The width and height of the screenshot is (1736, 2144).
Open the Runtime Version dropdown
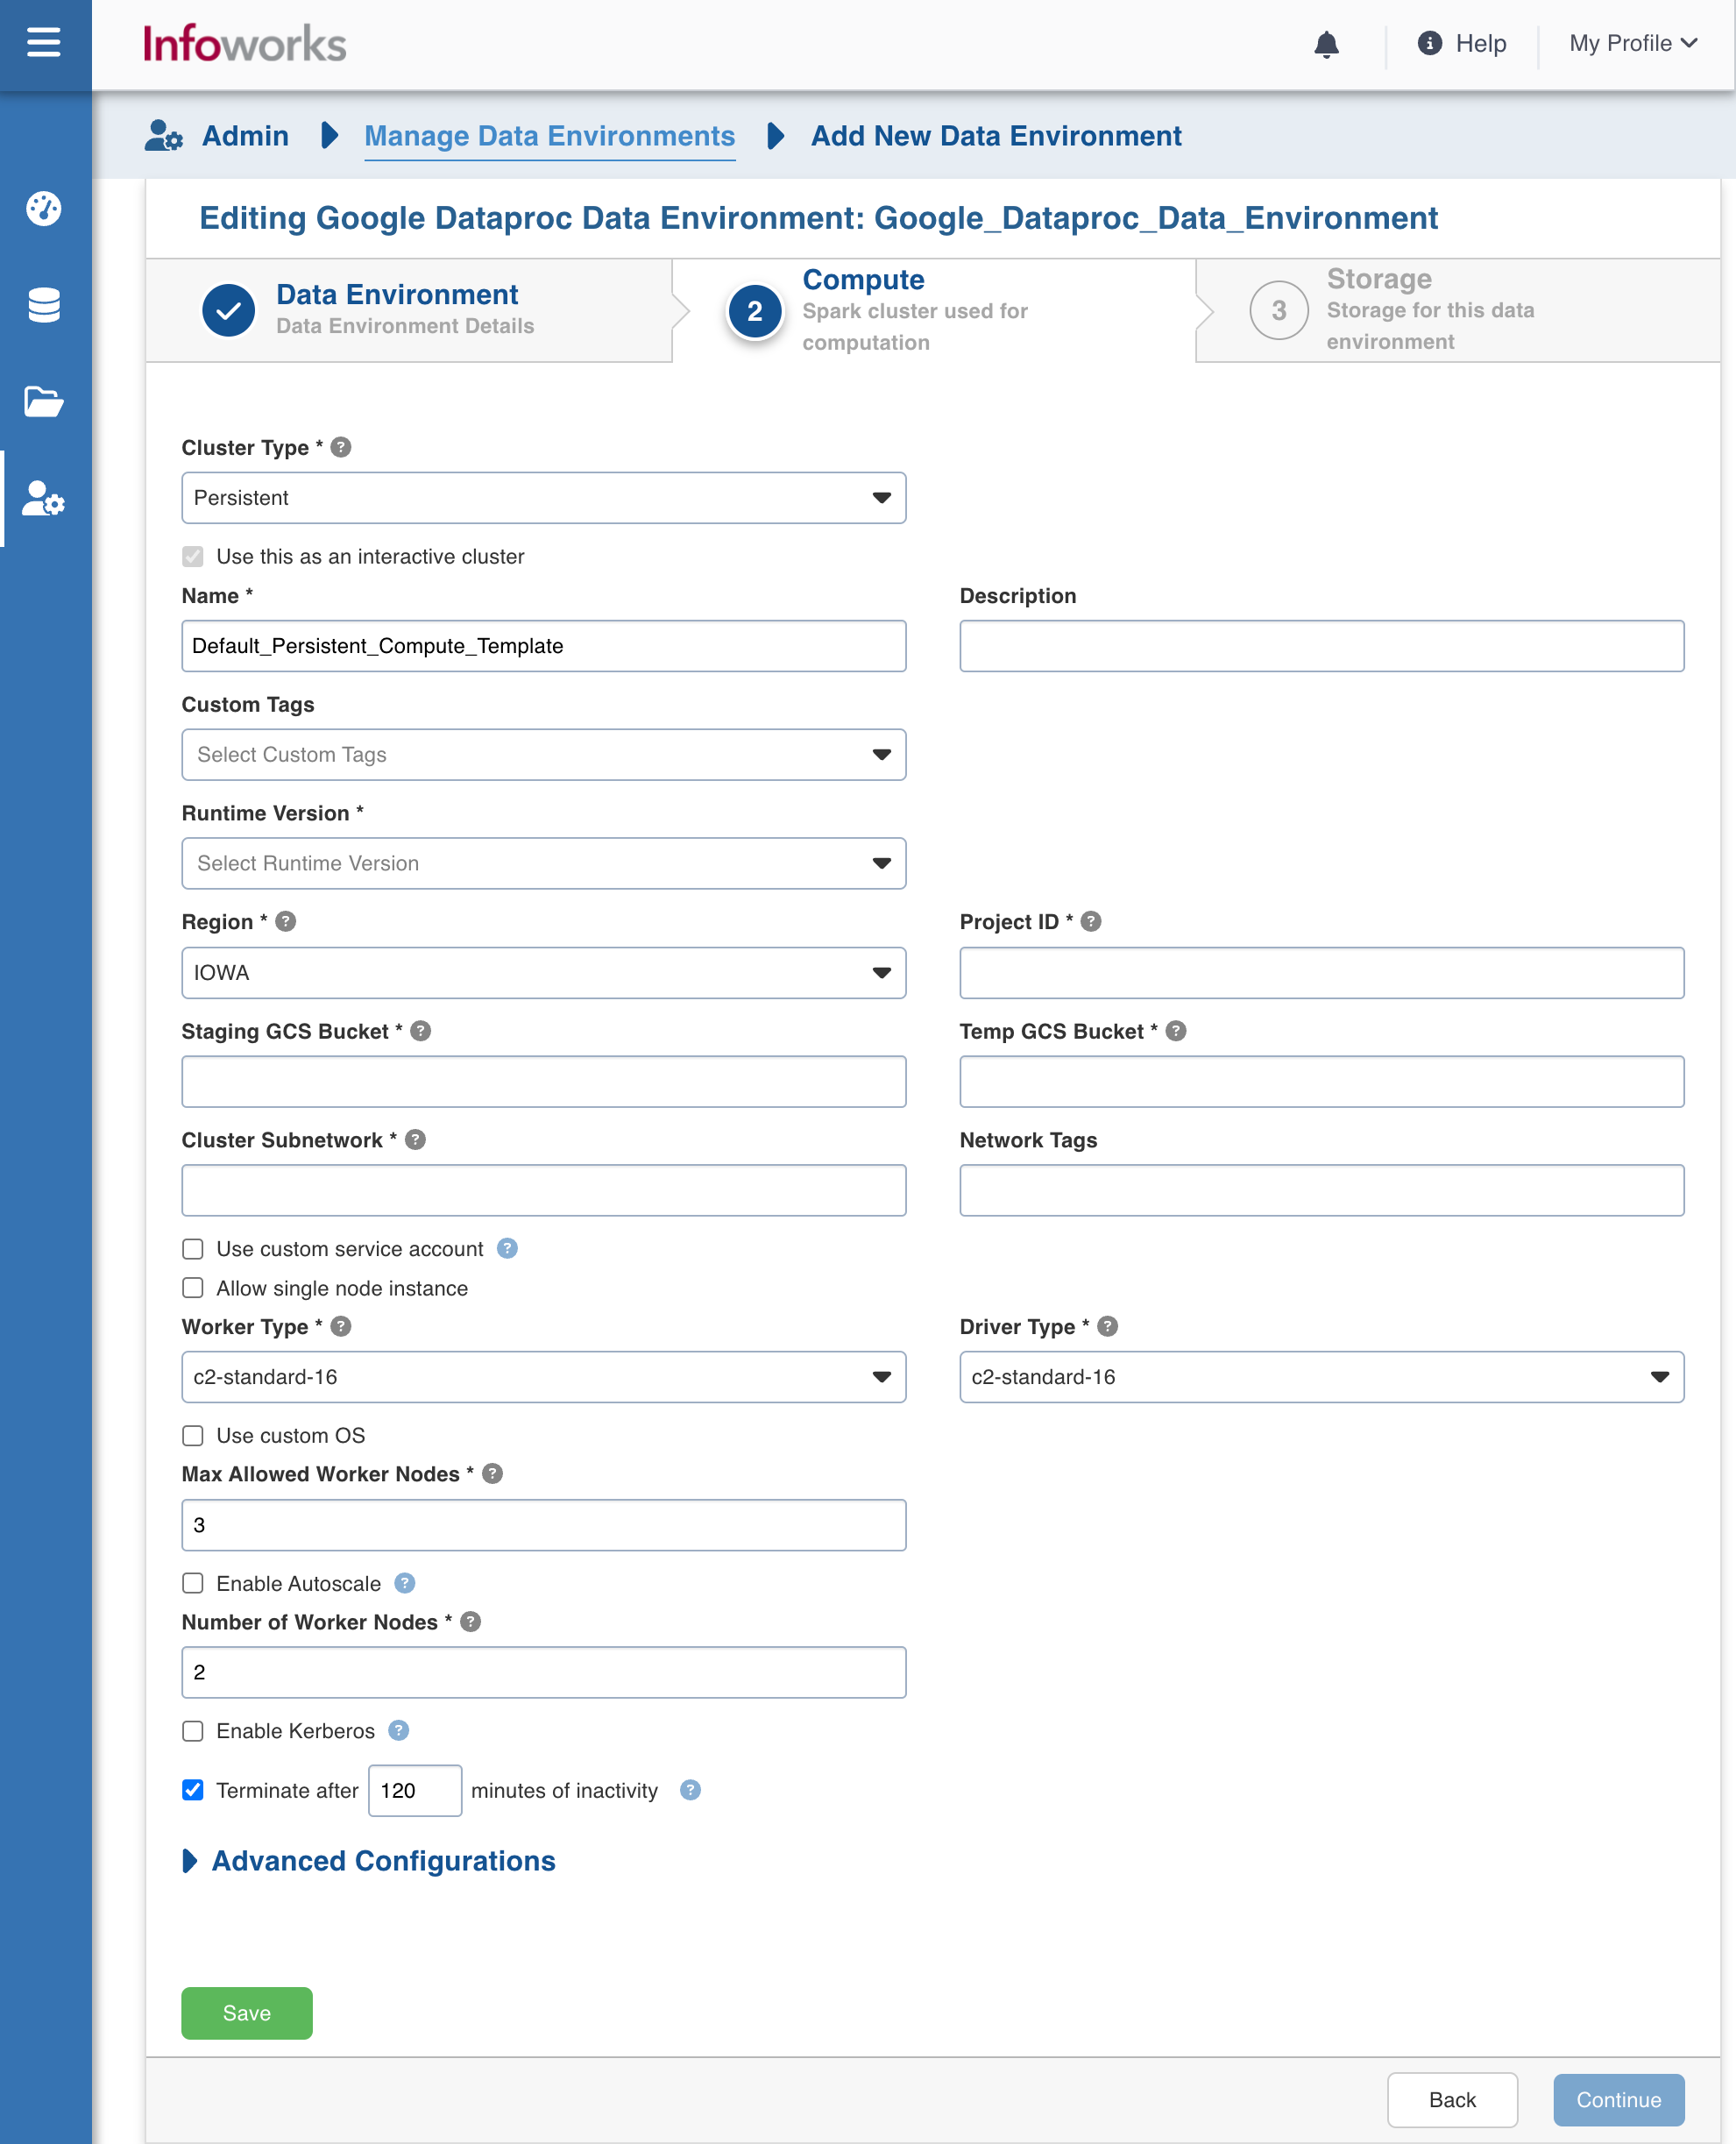click(544, 863)
